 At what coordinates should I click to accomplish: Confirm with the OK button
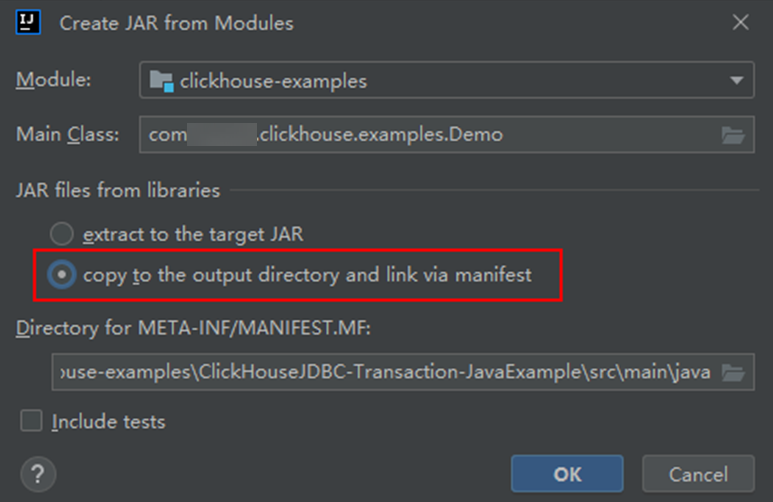(x=567, y=474)
